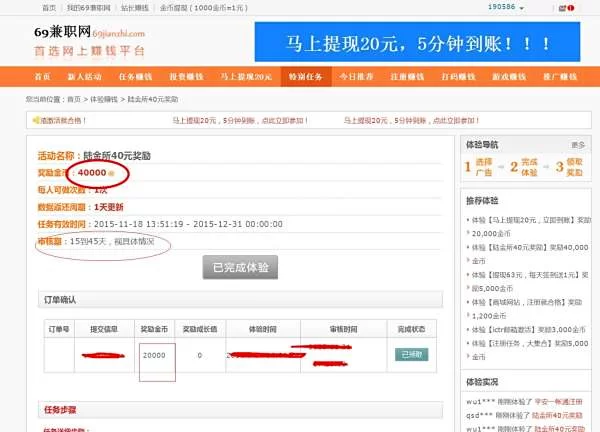Click the gold coin icon beside 40000
Screen dimensions: 600x432
(112, 172)
